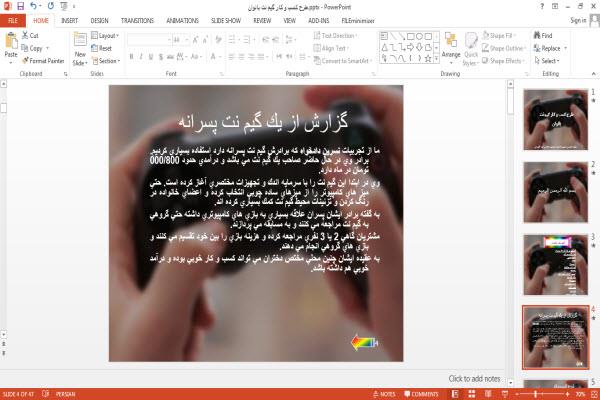This screenshot has height=400, width=600.
Task: Click the zoom slider handle
Action: pos(535,394)
